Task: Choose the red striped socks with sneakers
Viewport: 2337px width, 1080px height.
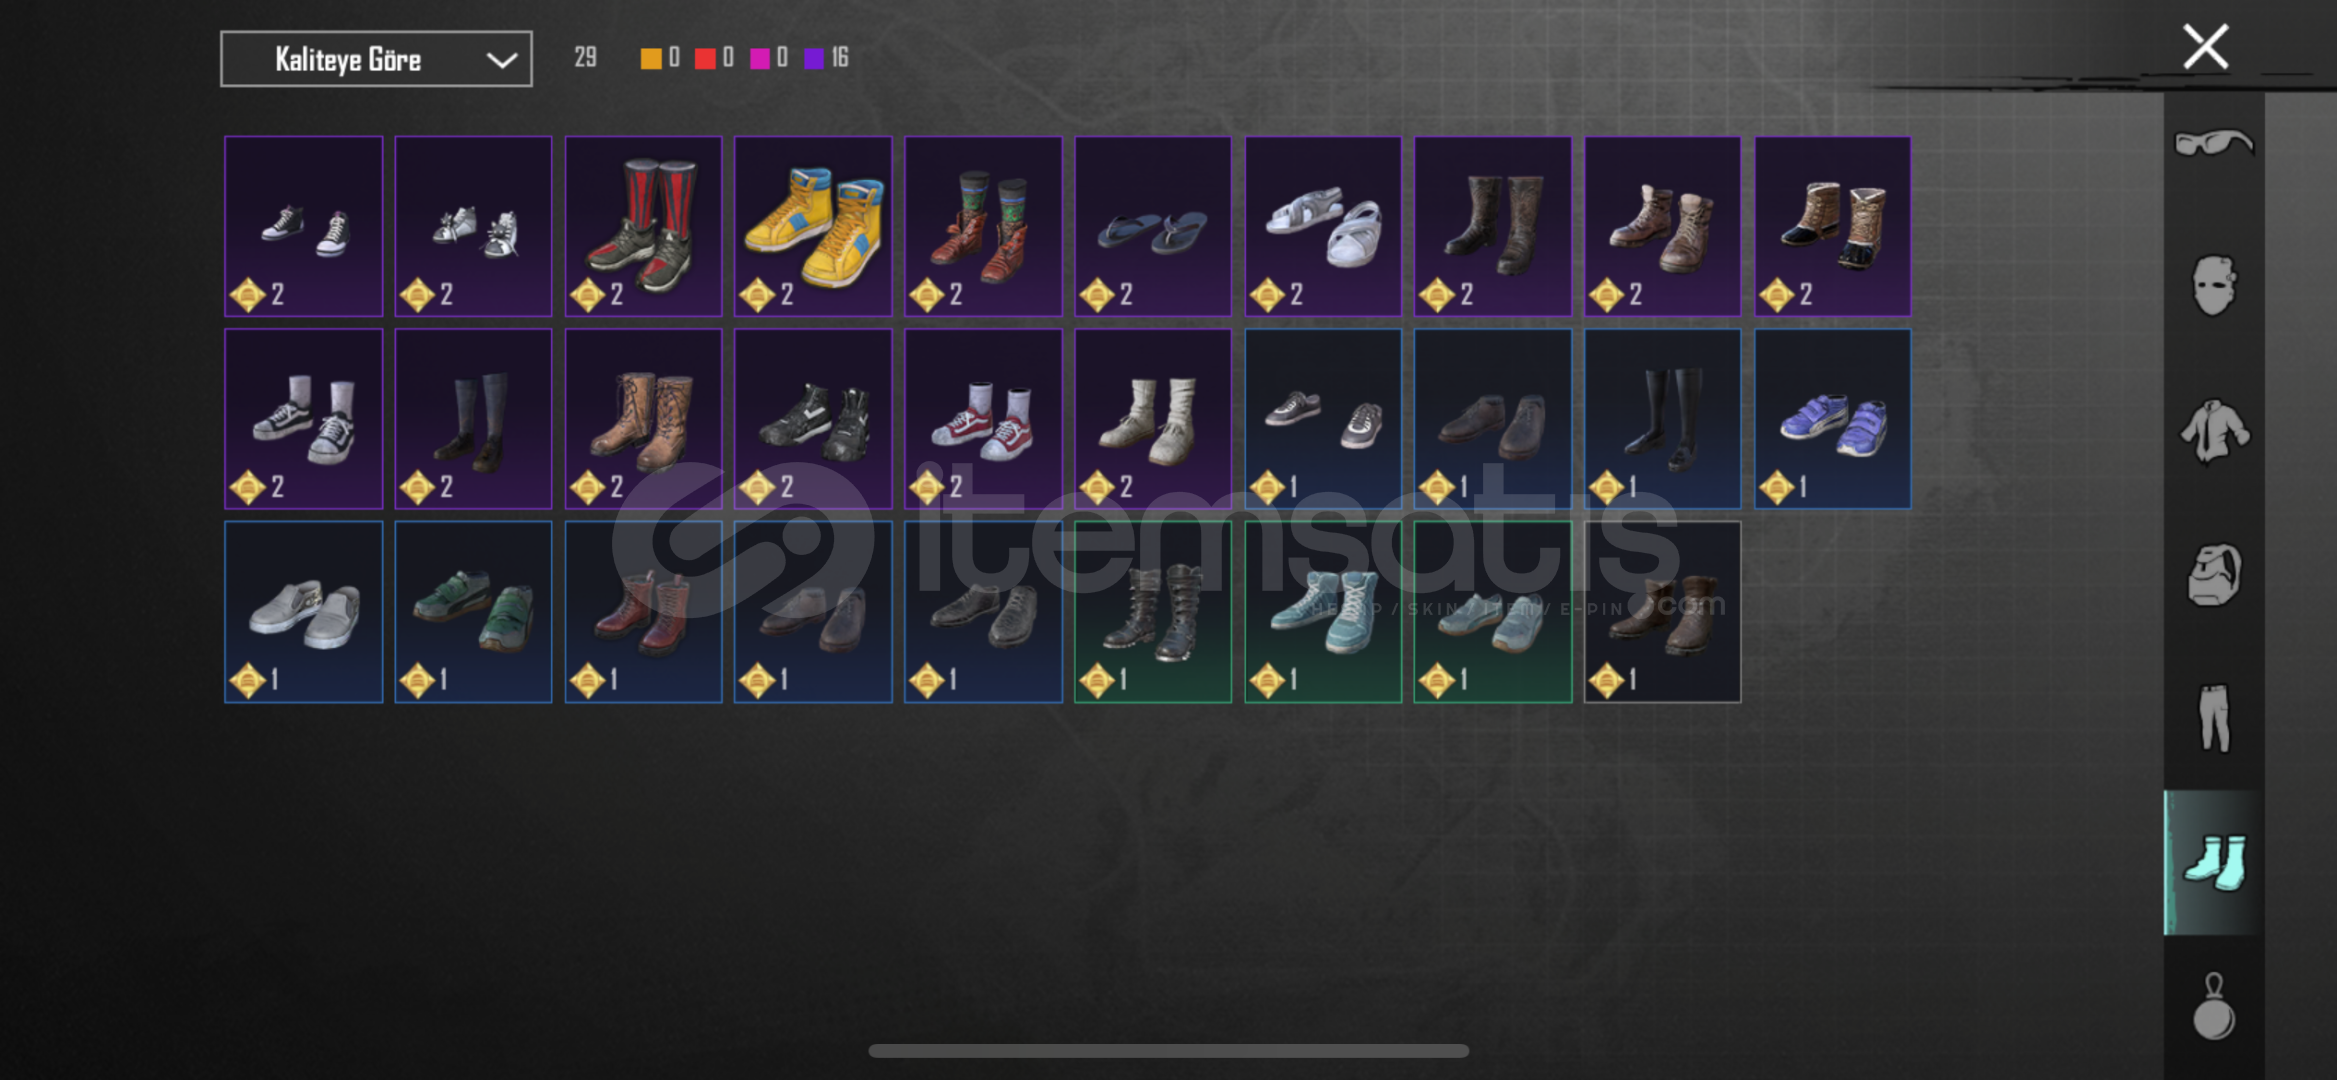Action: click(643, 226)
